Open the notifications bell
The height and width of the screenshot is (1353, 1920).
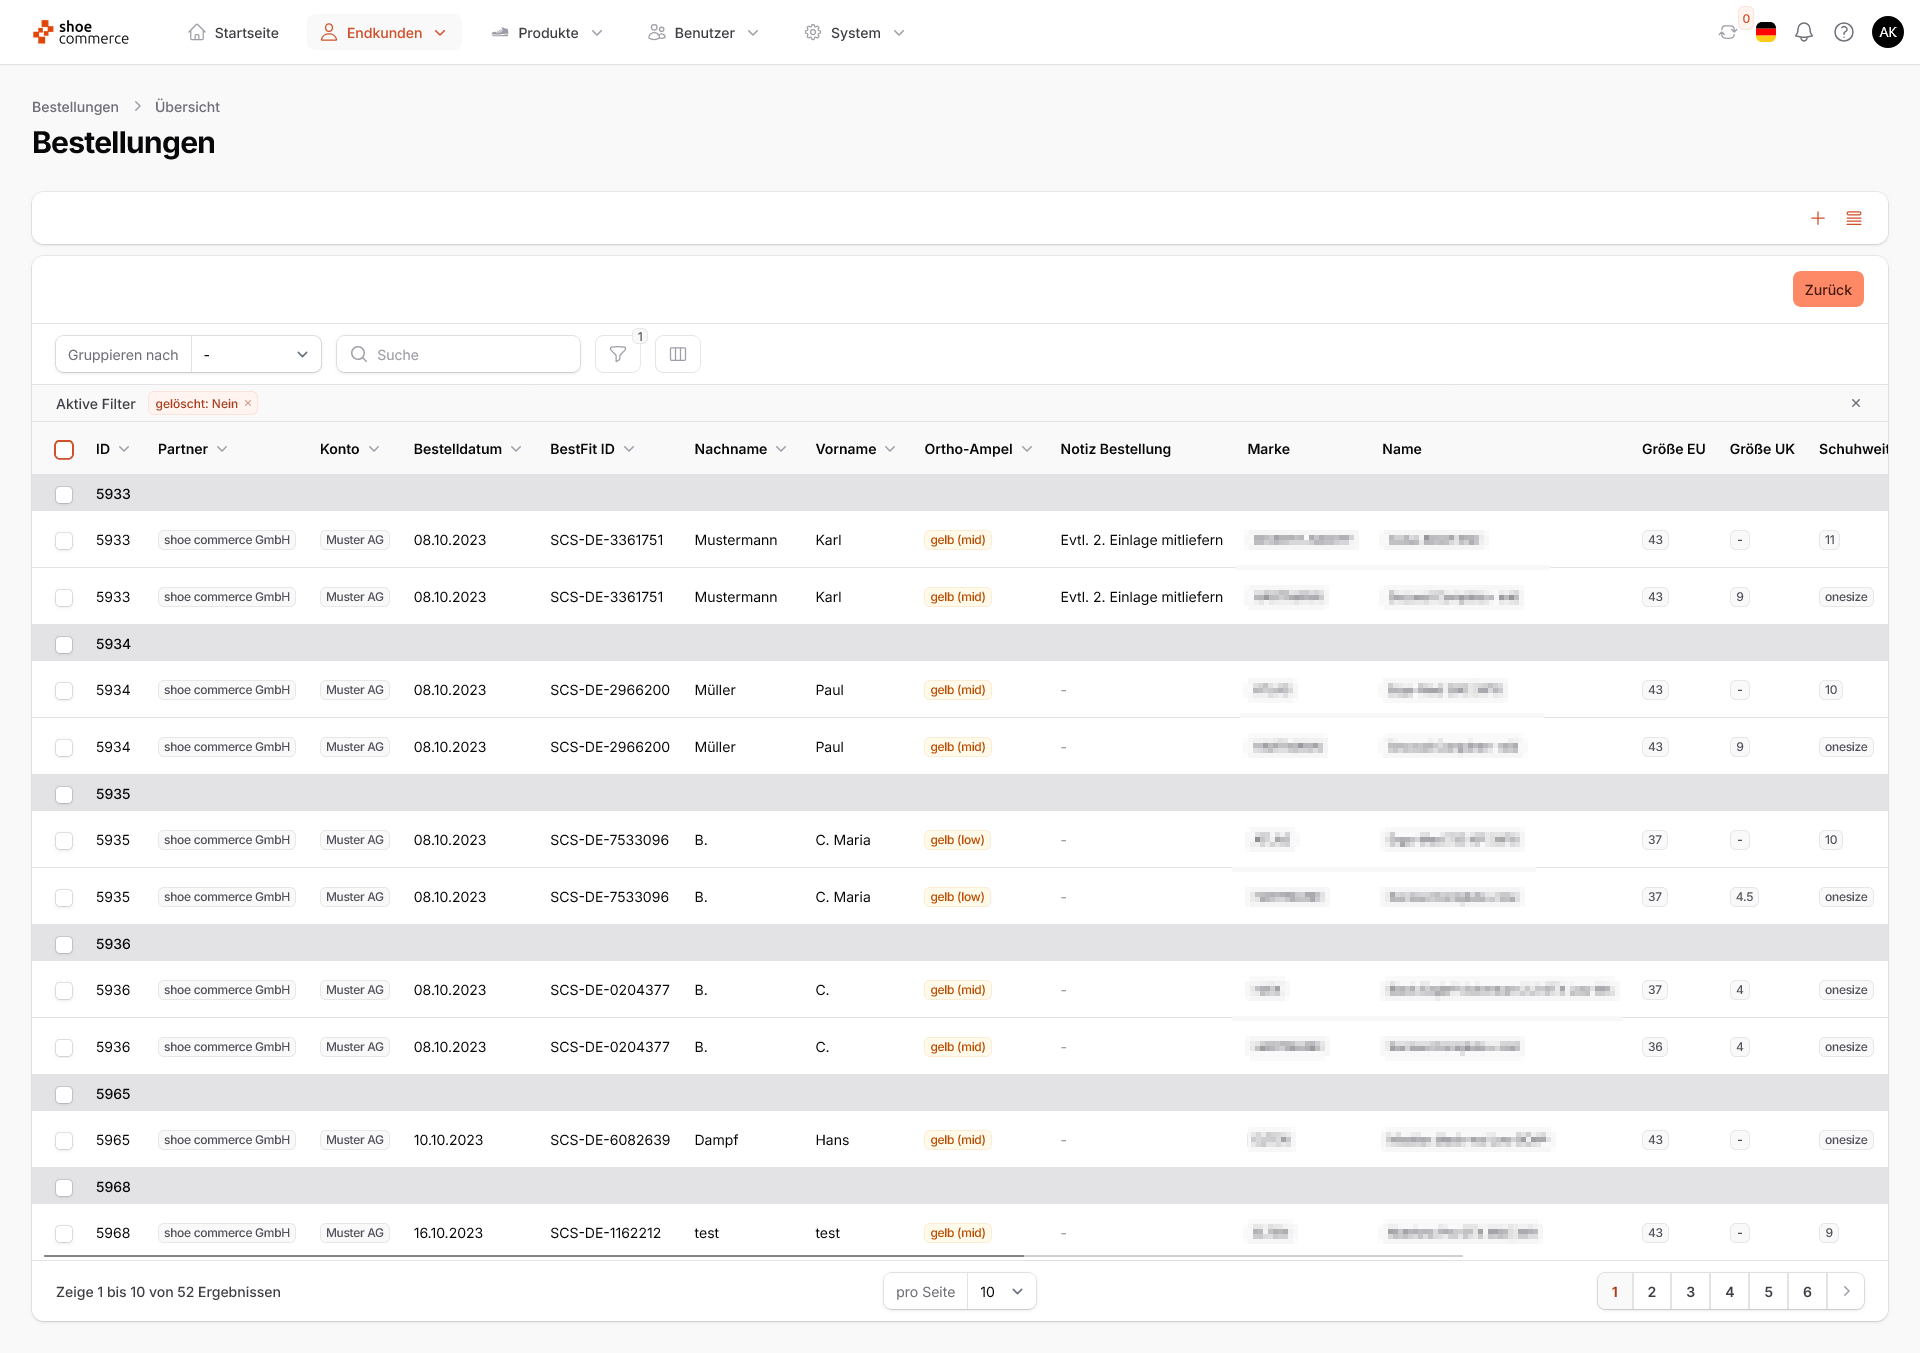point(1804,32)
